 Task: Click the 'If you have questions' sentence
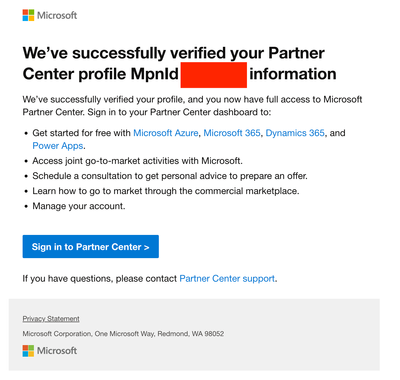click(150, 278)
